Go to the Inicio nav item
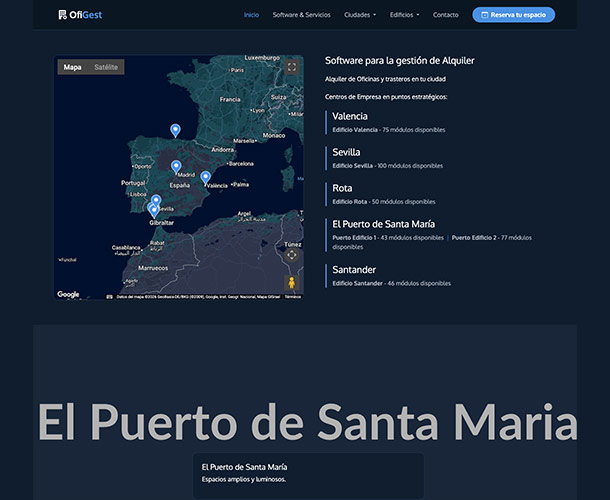The image size is (610, 500). tap(251, 15)
